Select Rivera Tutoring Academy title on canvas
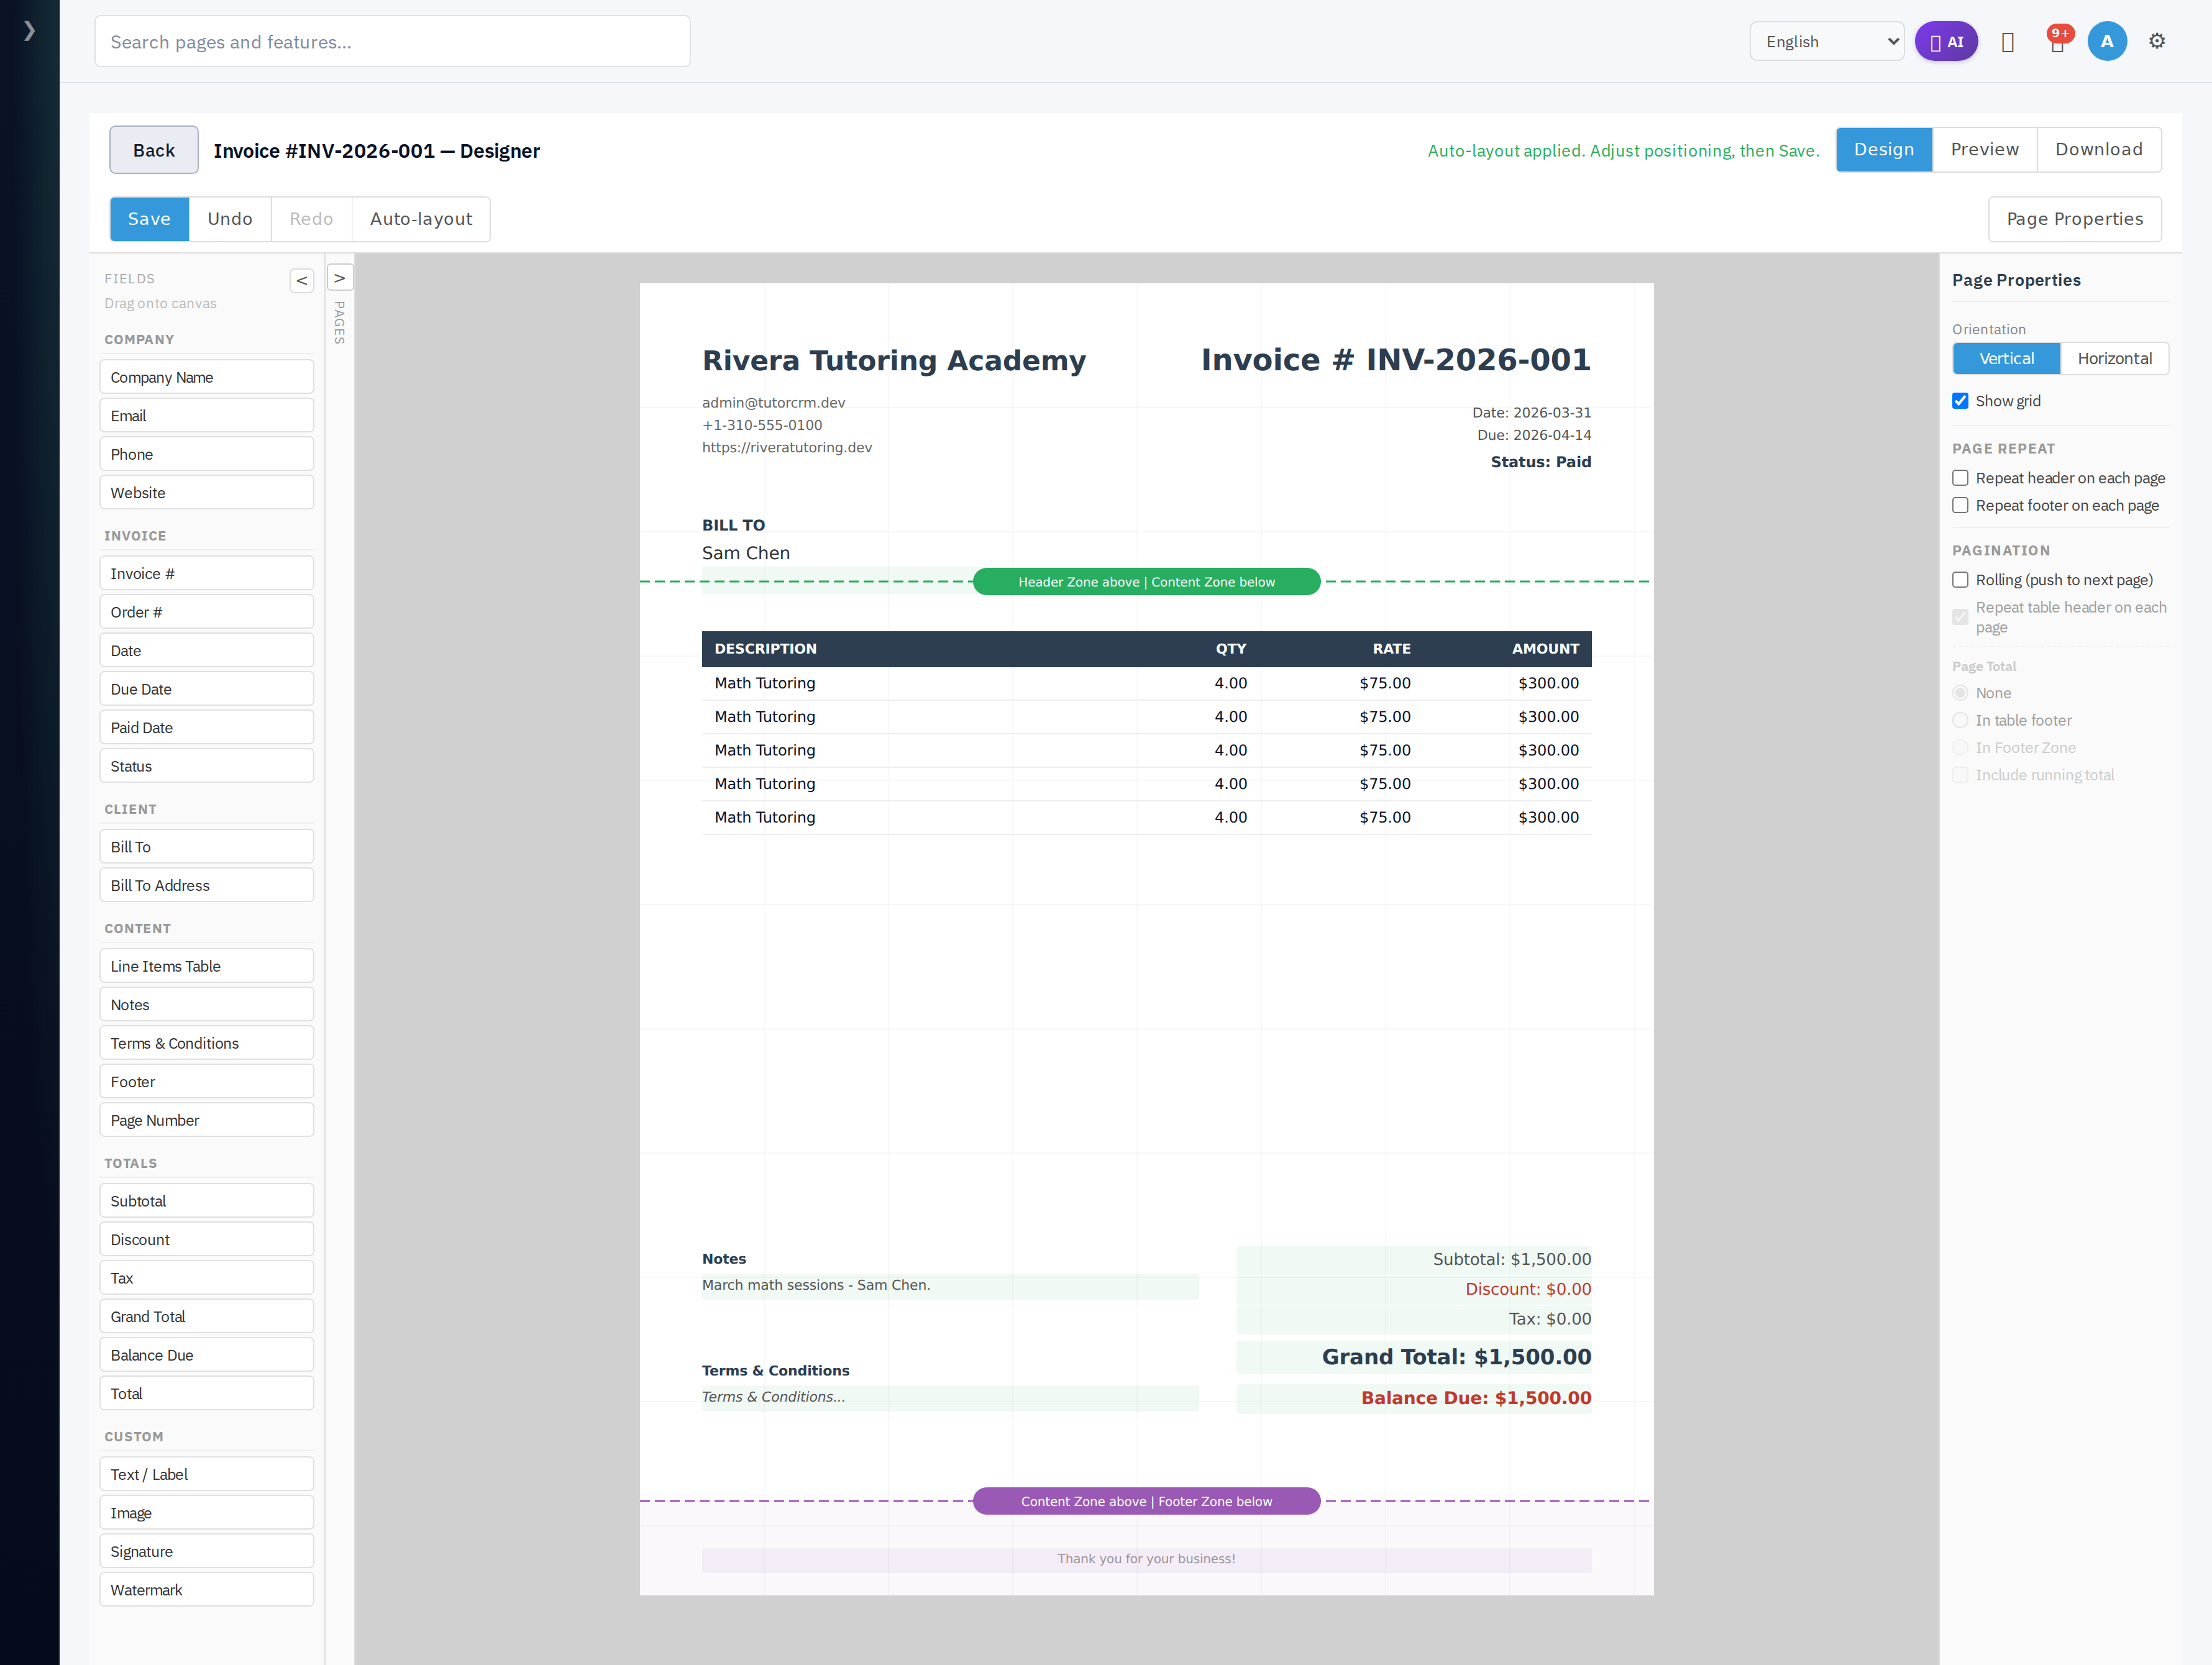The image size is (2212, 1665). (893, 360)
